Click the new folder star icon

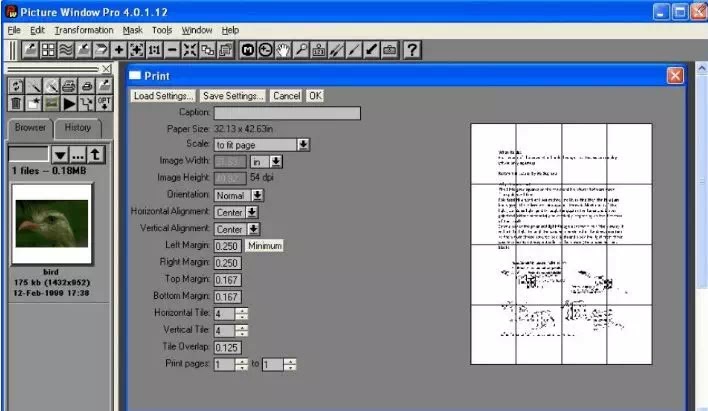click(34, 103)
